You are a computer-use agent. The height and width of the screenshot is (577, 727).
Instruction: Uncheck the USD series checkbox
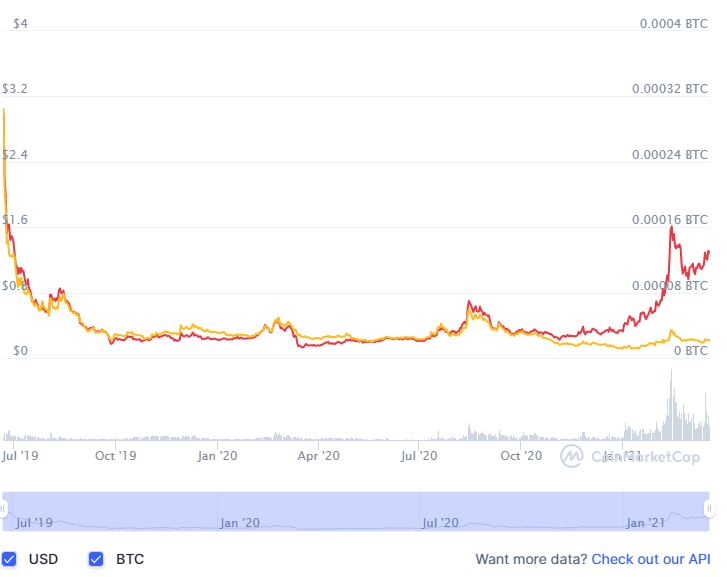[x=9, y=559]
